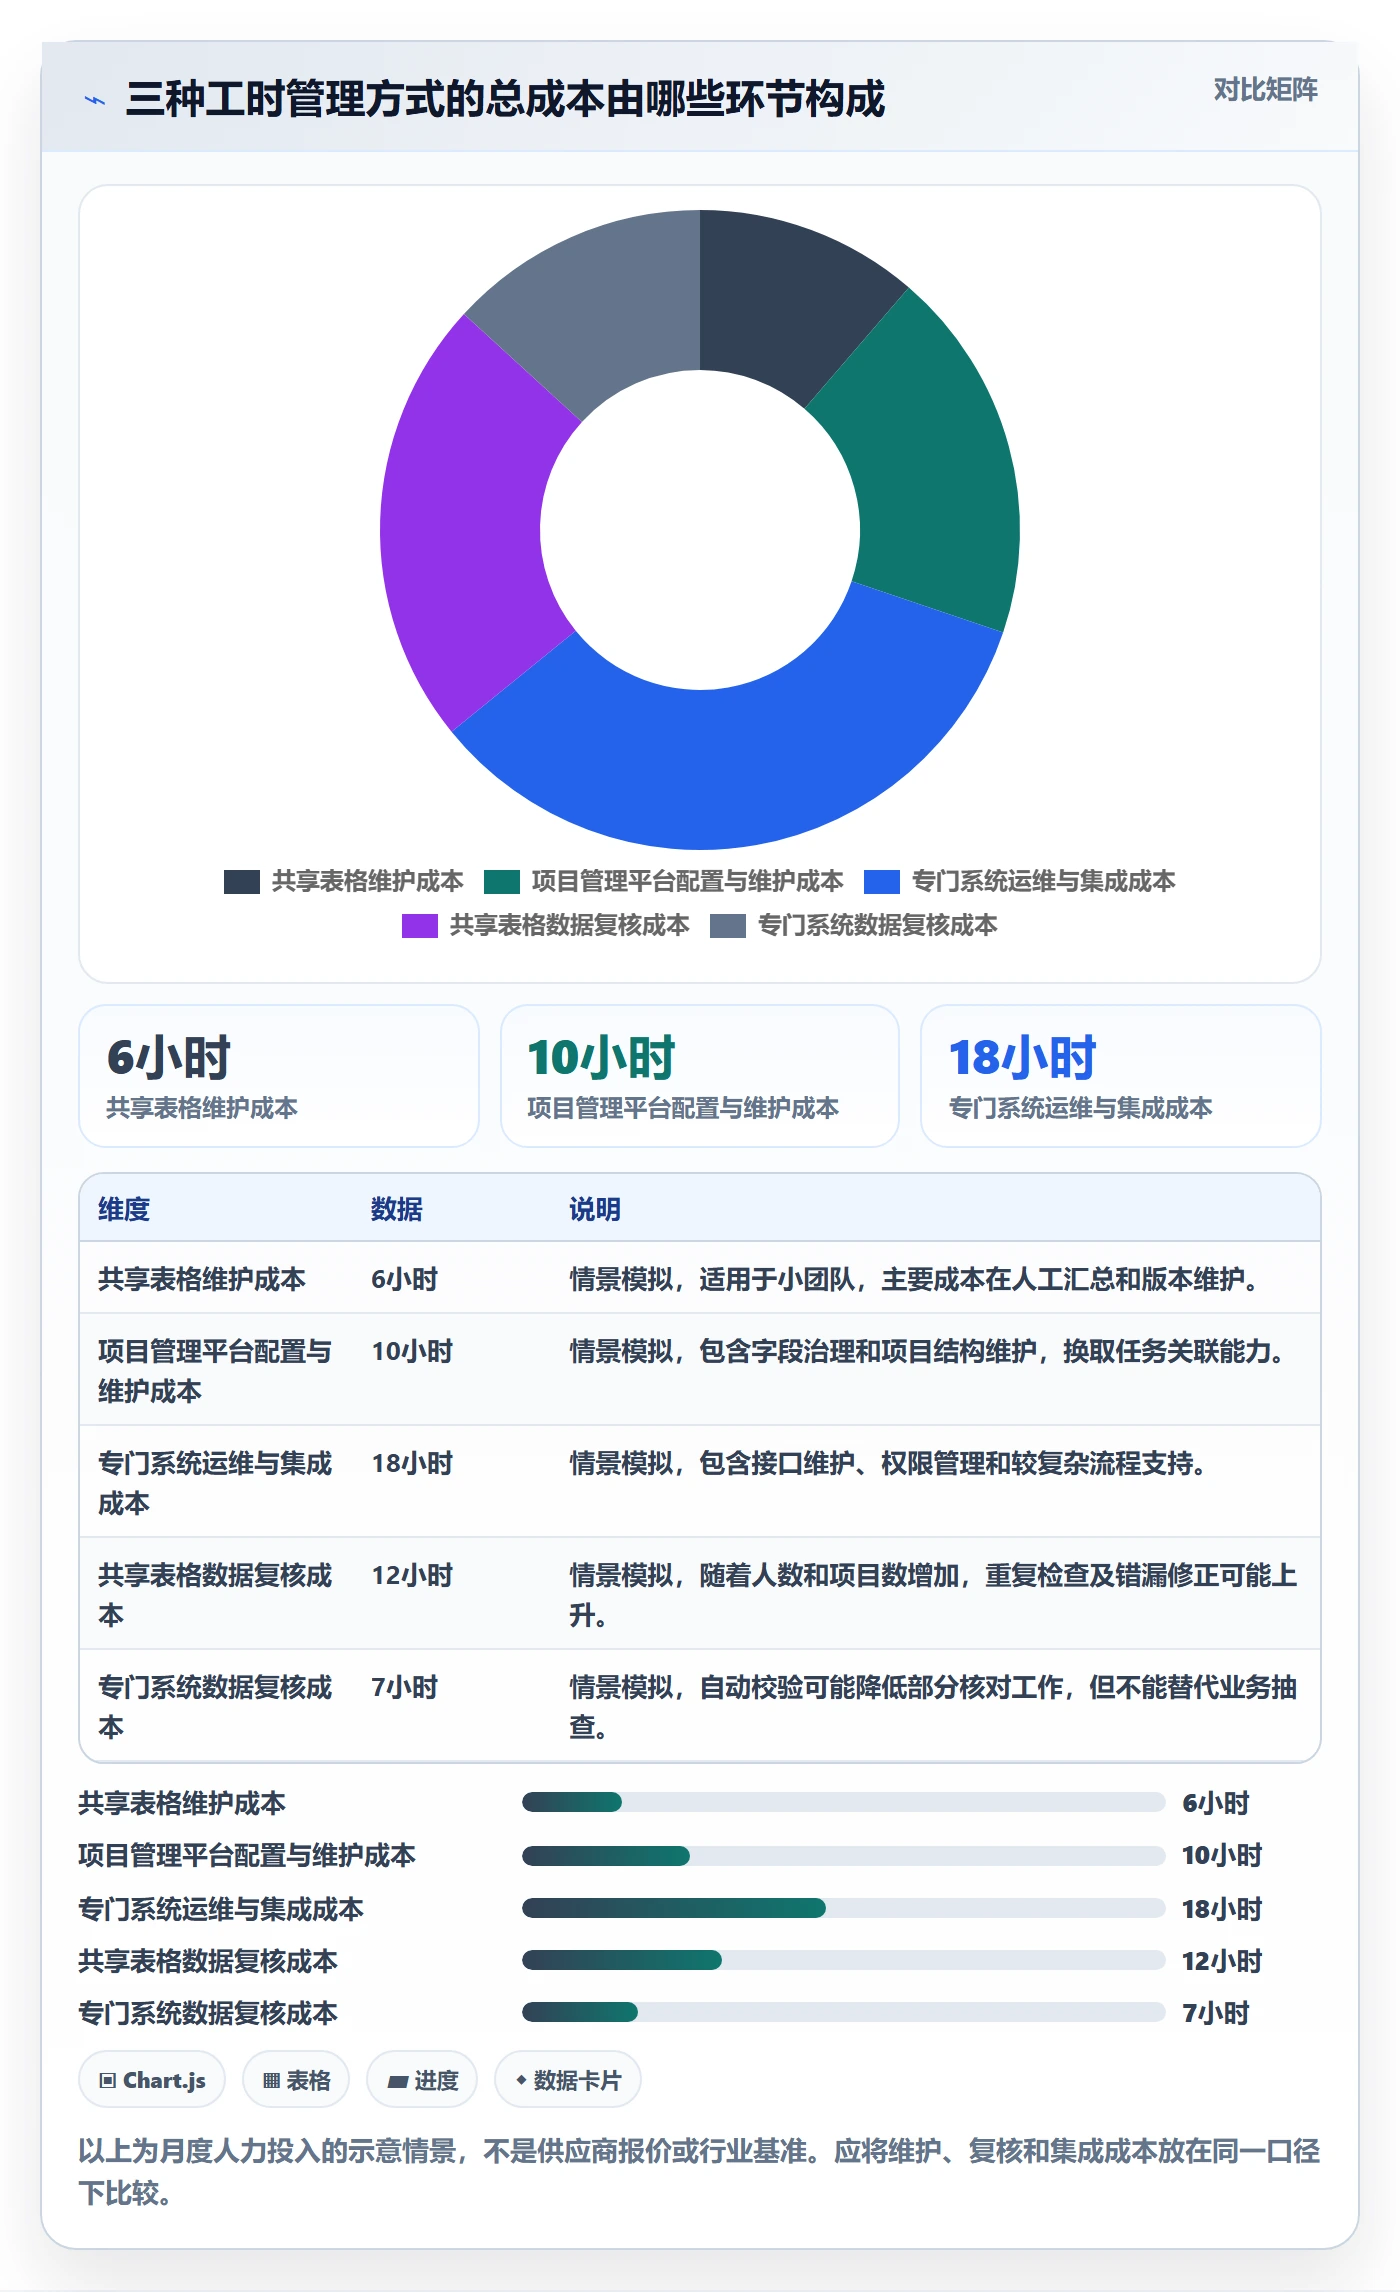
Task: Click the 对比矩阵 label in header
Action: [1265, 90]
